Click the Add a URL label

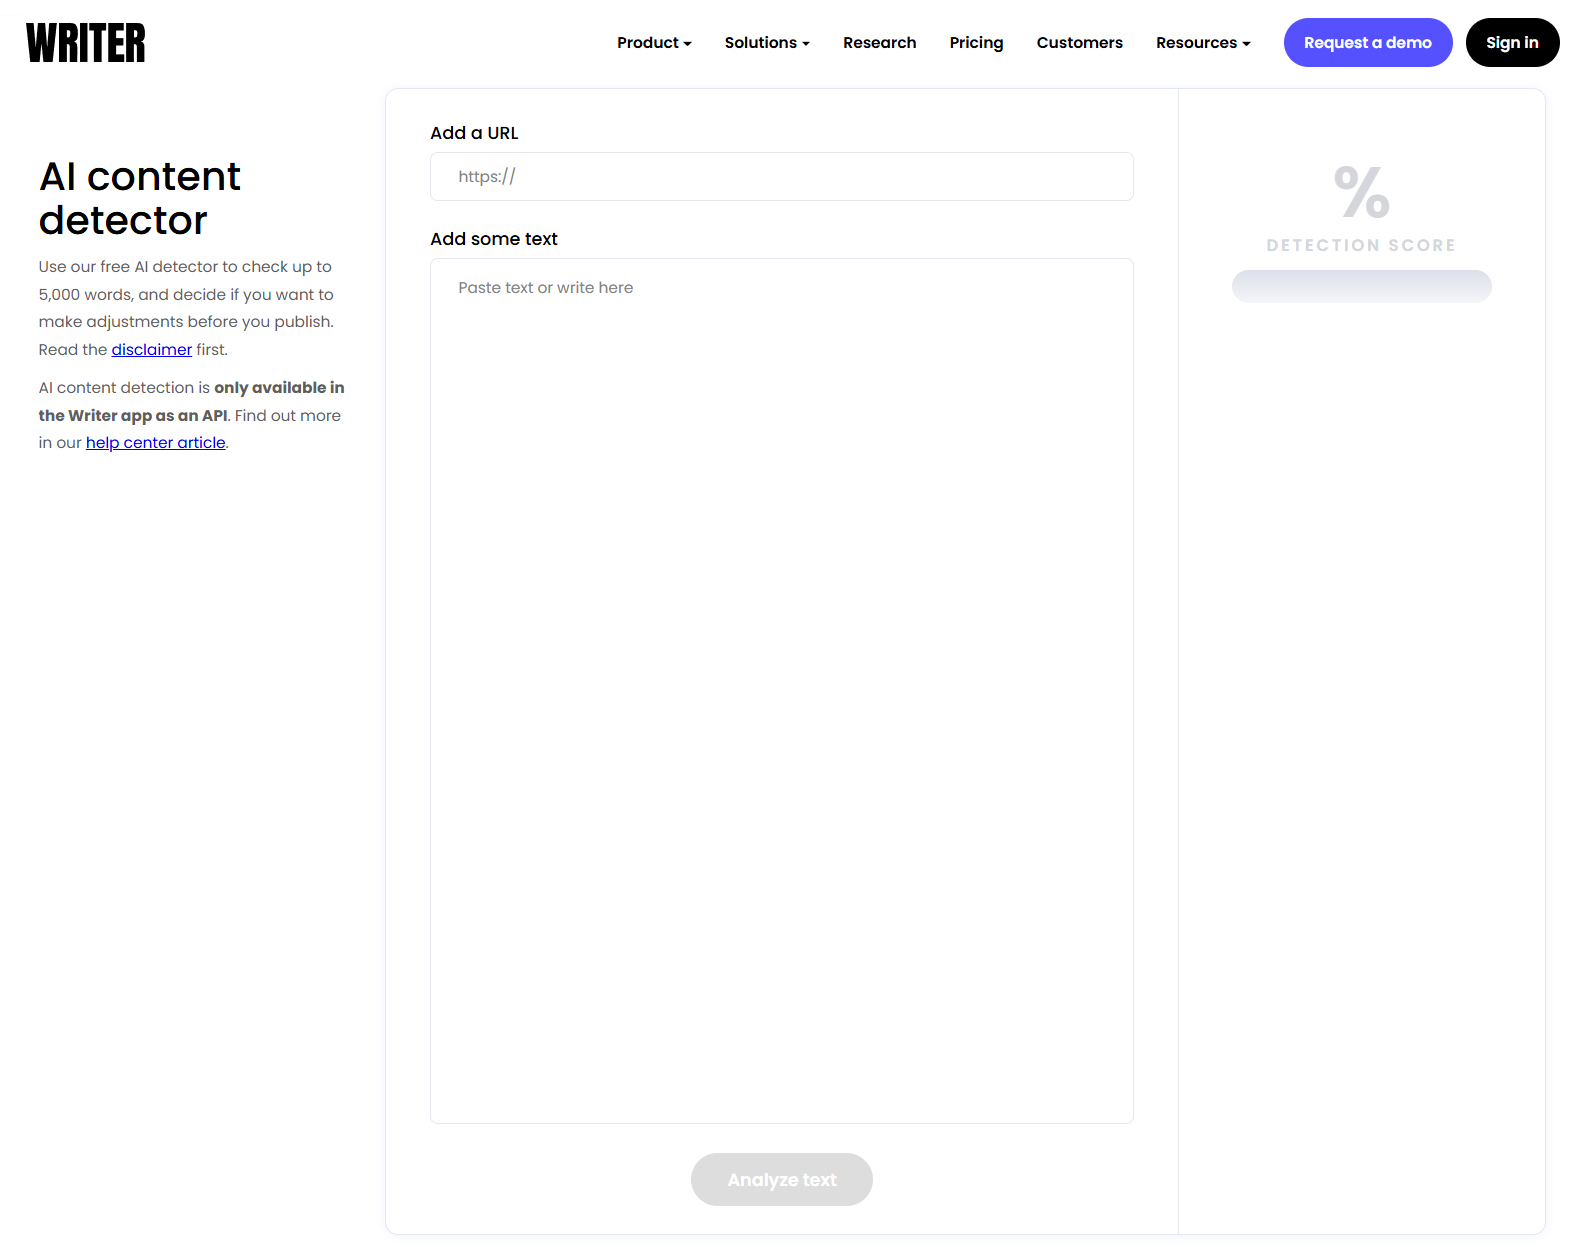tap(474, 133)
